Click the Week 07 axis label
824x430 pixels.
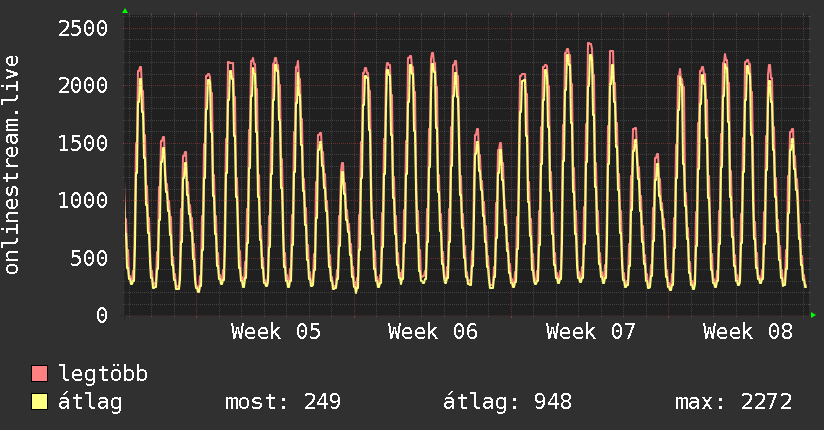(x=591, y=332)
